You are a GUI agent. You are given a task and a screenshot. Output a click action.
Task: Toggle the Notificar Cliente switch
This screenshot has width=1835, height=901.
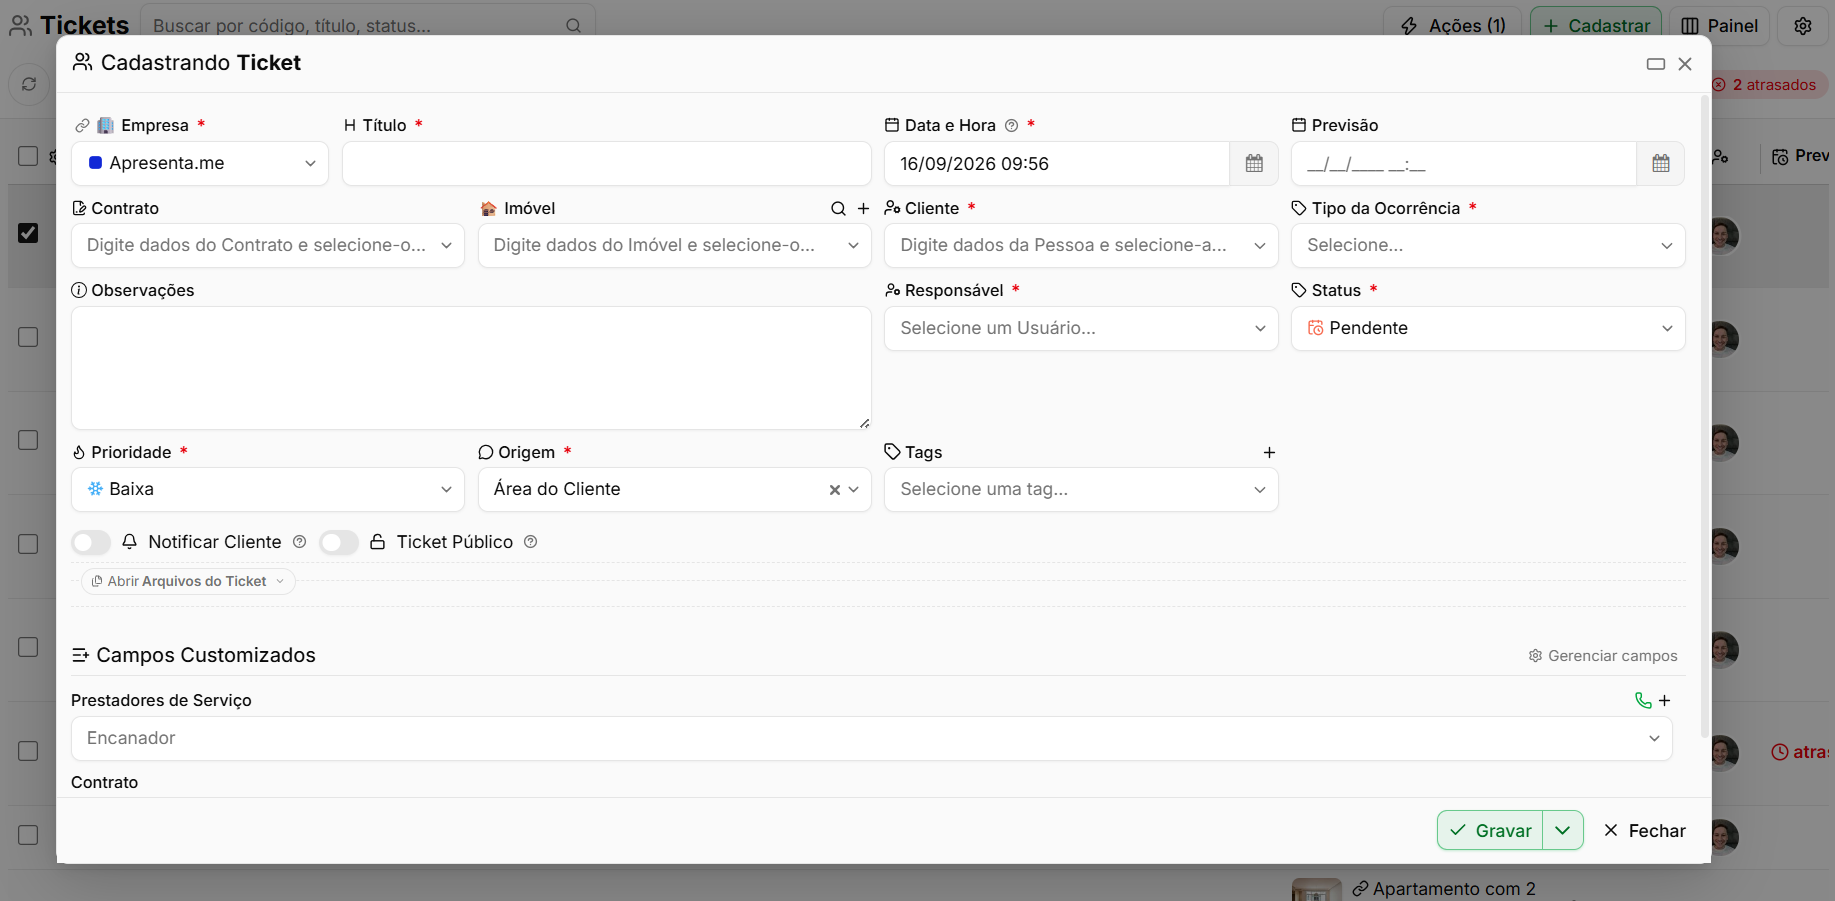click(x=91, y=542)
